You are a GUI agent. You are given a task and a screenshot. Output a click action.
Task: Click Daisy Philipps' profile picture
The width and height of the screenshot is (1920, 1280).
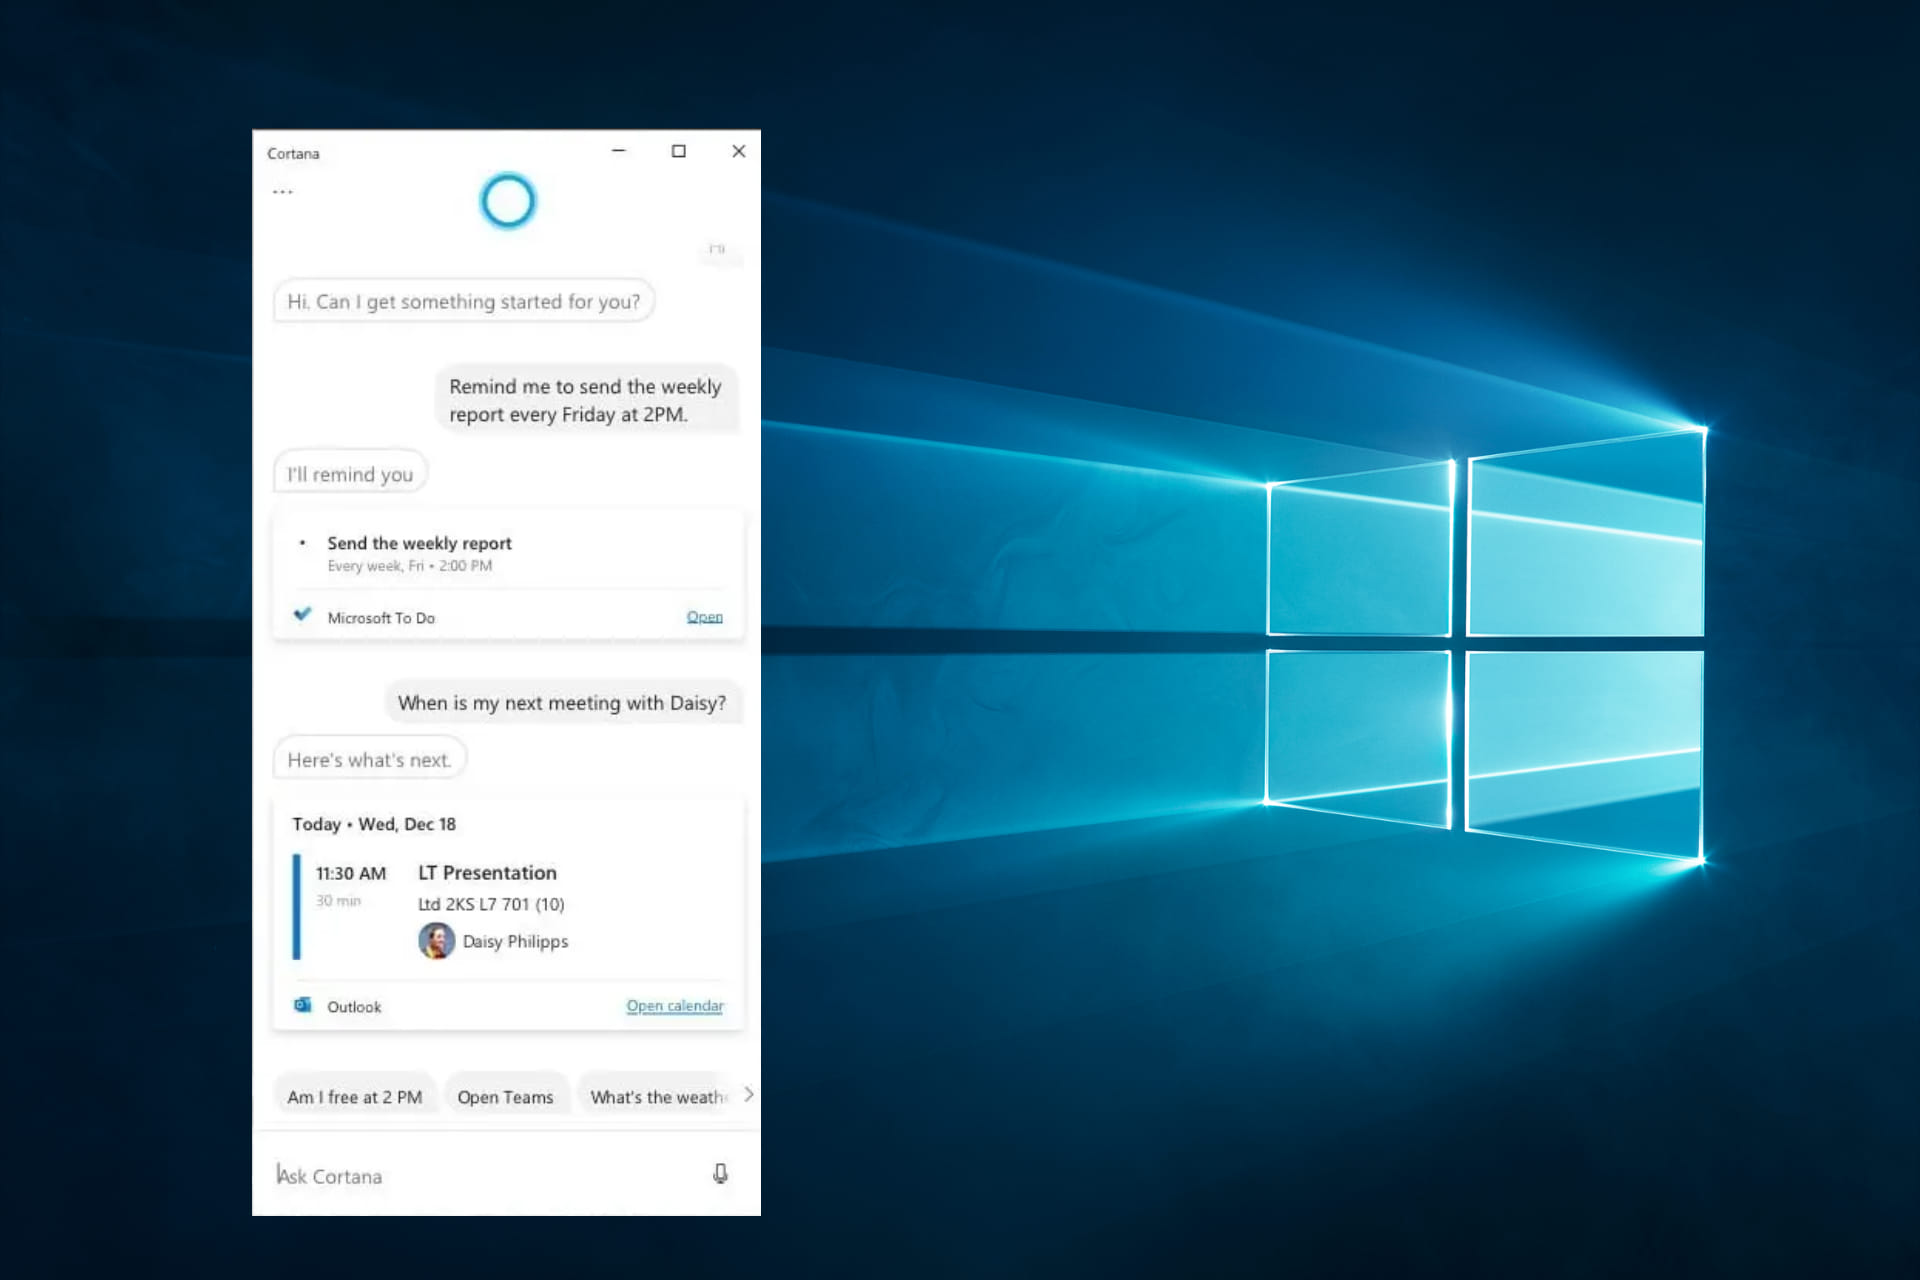click(x=436, y=941)
